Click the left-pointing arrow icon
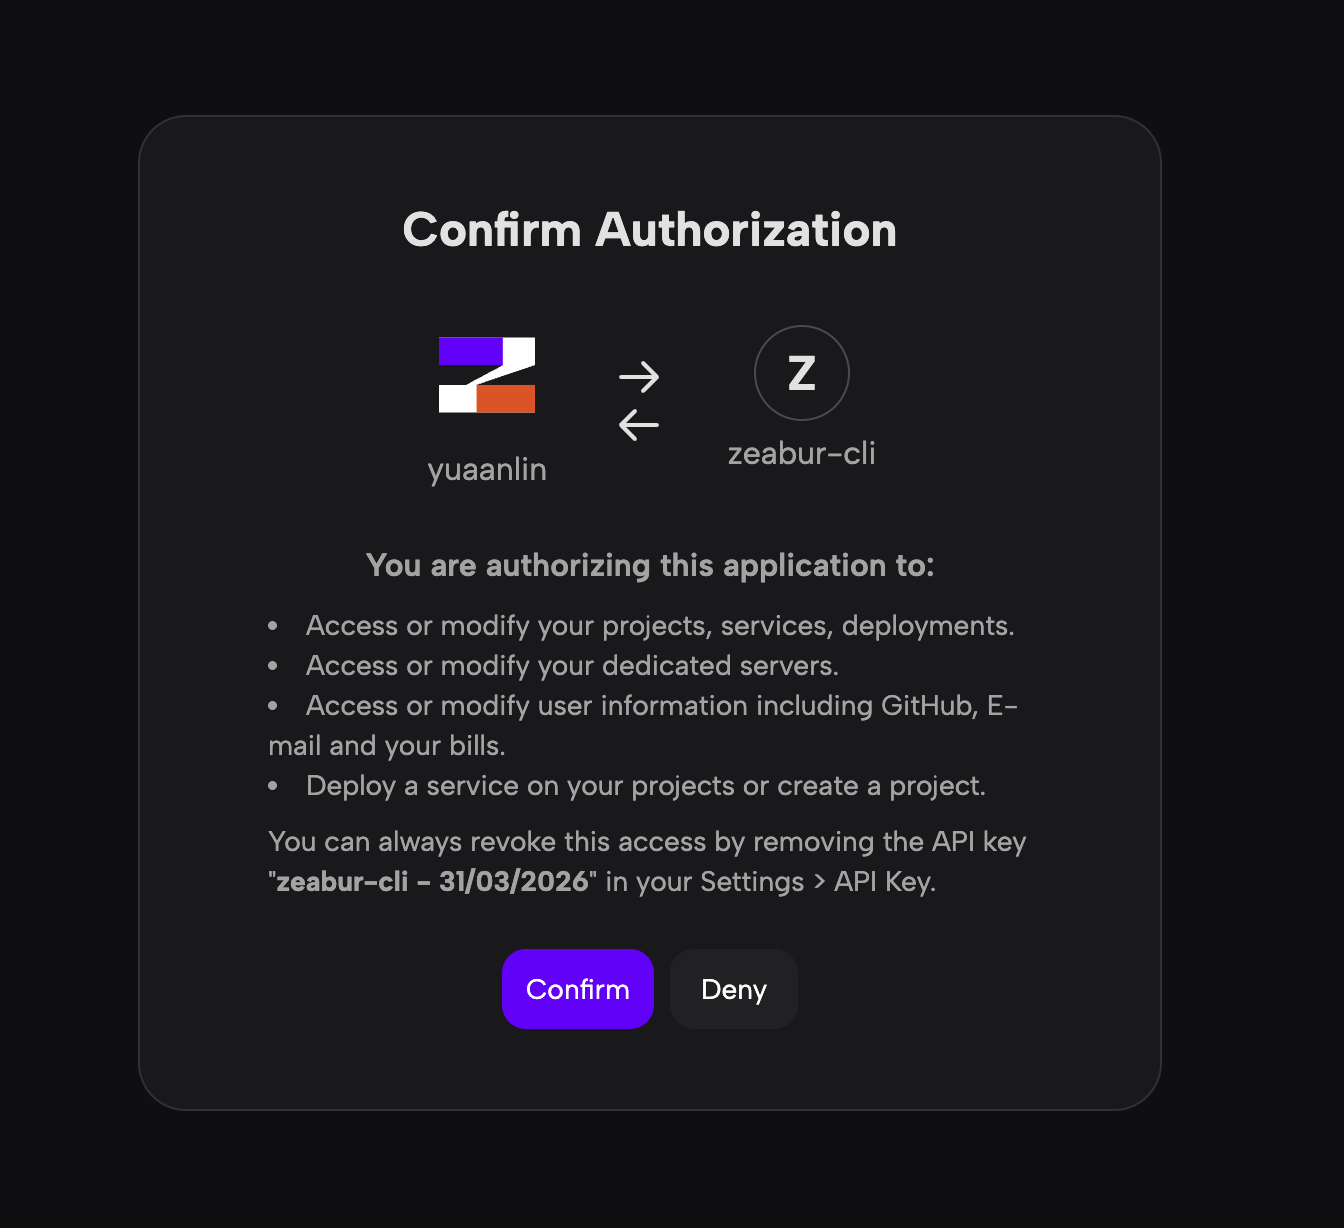1344x1228 pixels. pyautogui.click(x=639, y=425)
